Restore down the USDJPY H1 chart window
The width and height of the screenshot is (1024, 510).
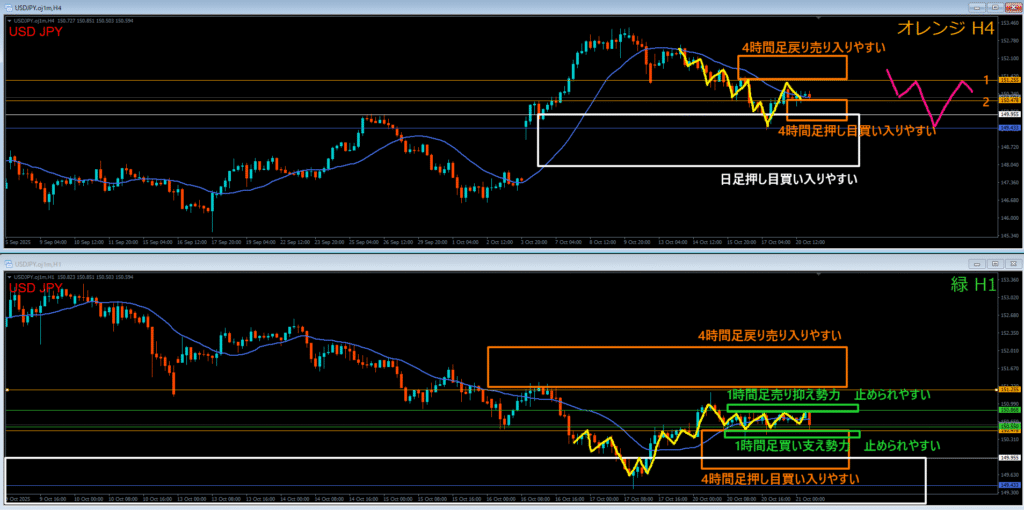tap(994, 264)
